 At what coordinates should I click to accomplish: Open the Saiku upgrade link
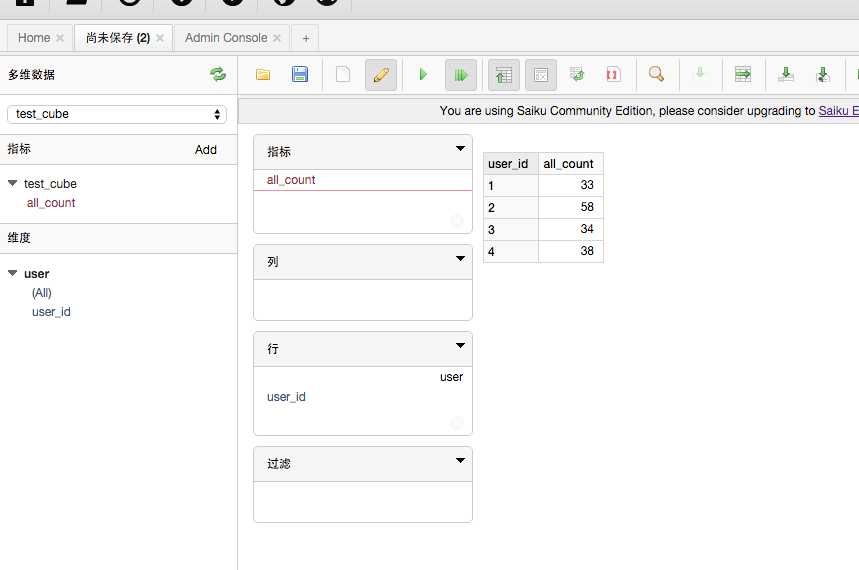coord(838,111)
